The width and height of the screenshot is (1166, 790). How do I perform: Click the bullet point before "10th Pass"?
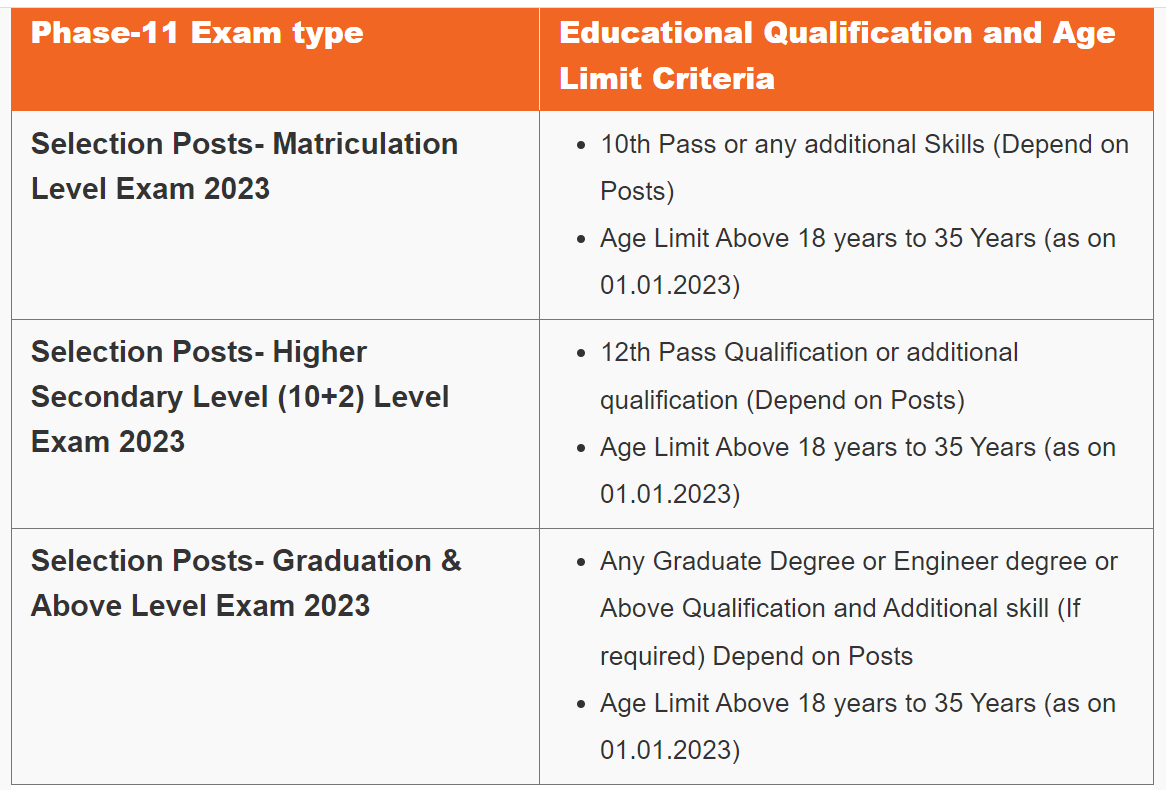point(582,146)
